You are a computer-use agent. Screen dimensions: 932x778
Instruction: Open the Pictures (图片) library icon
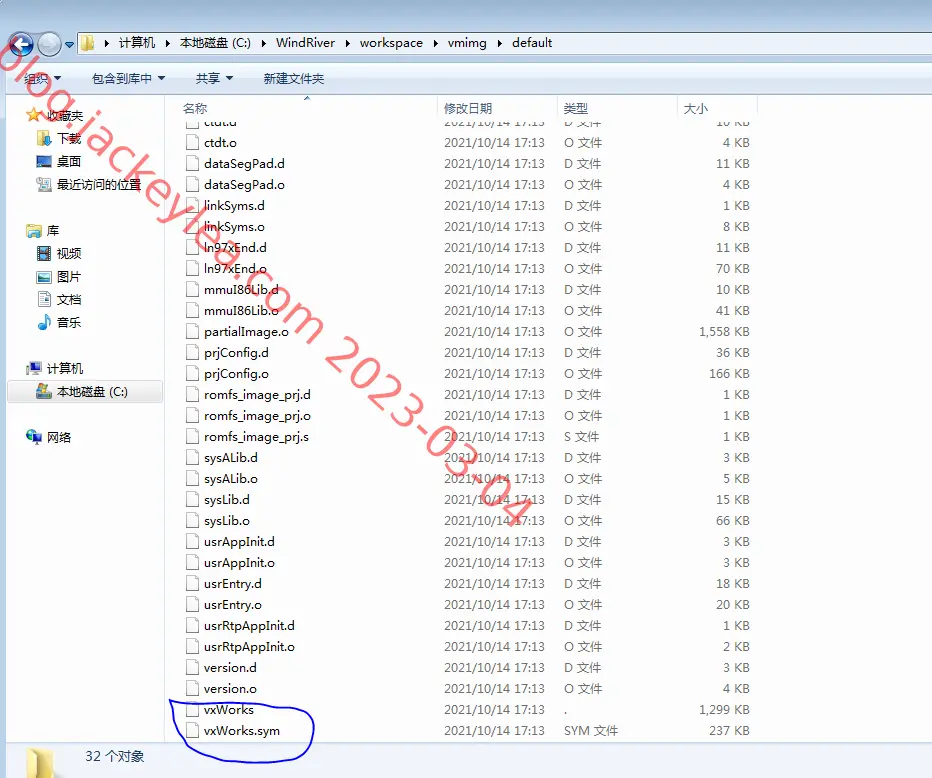coord(44,277)
